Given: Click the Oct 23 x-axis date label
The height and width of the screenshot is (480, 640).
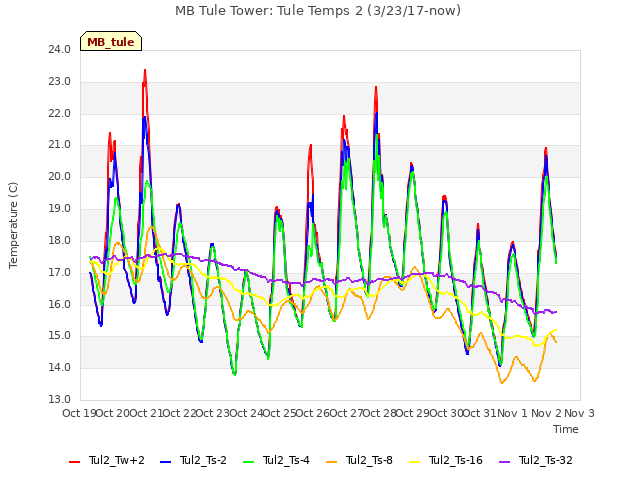Looking at the screenshot, I should [x=213, y=413].
